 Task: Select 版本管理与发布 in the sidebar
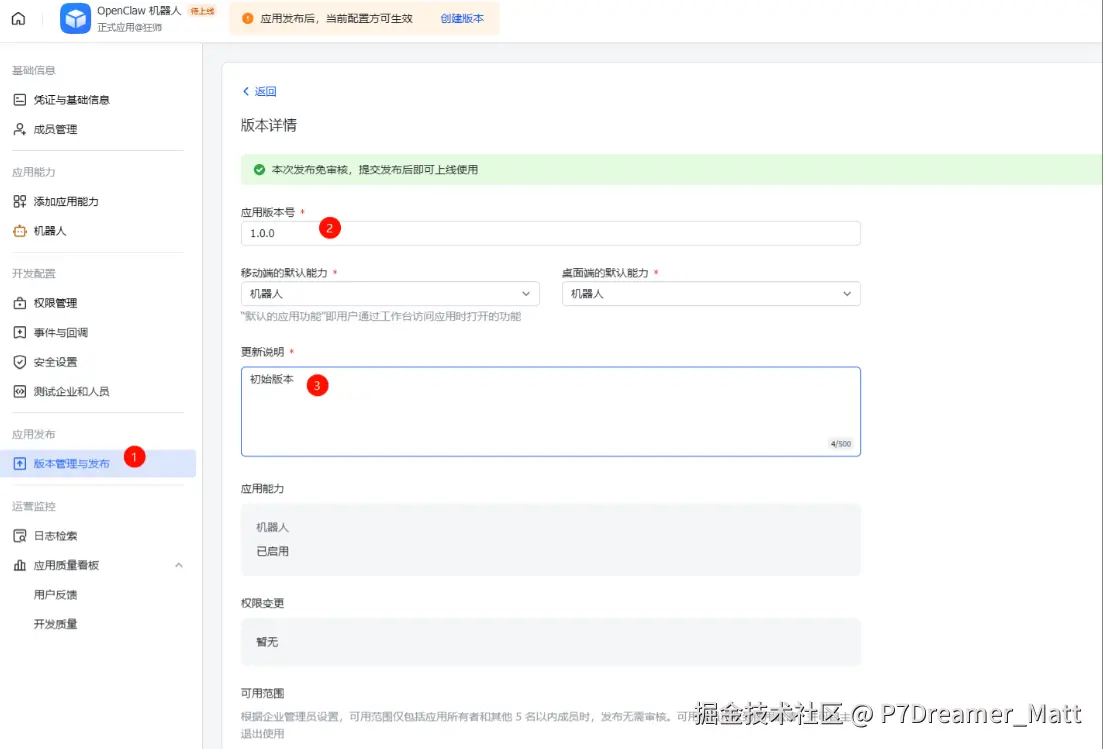72,462
